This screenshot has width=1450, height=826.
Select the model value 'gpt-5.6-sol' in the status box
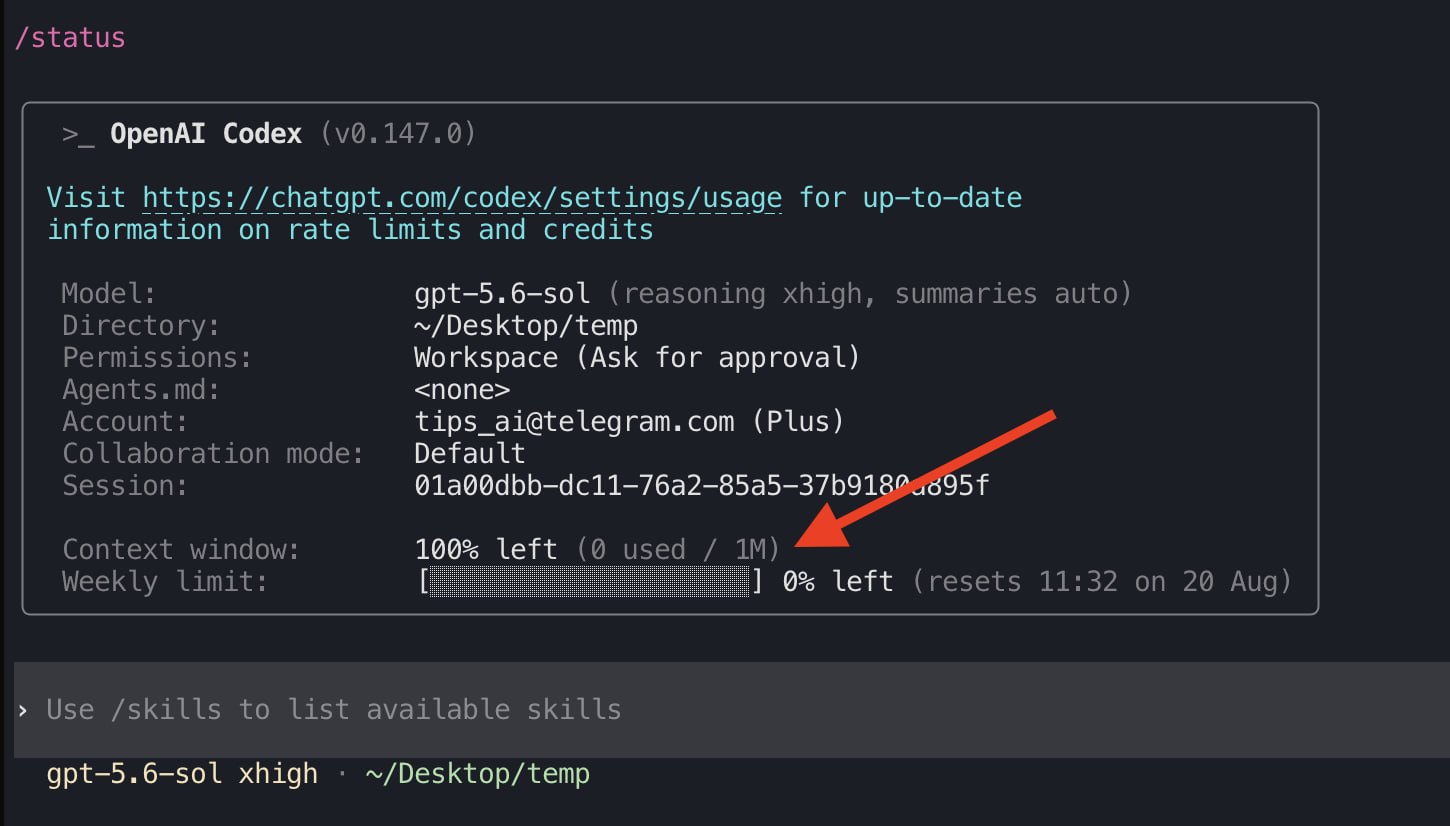(502, 294)
